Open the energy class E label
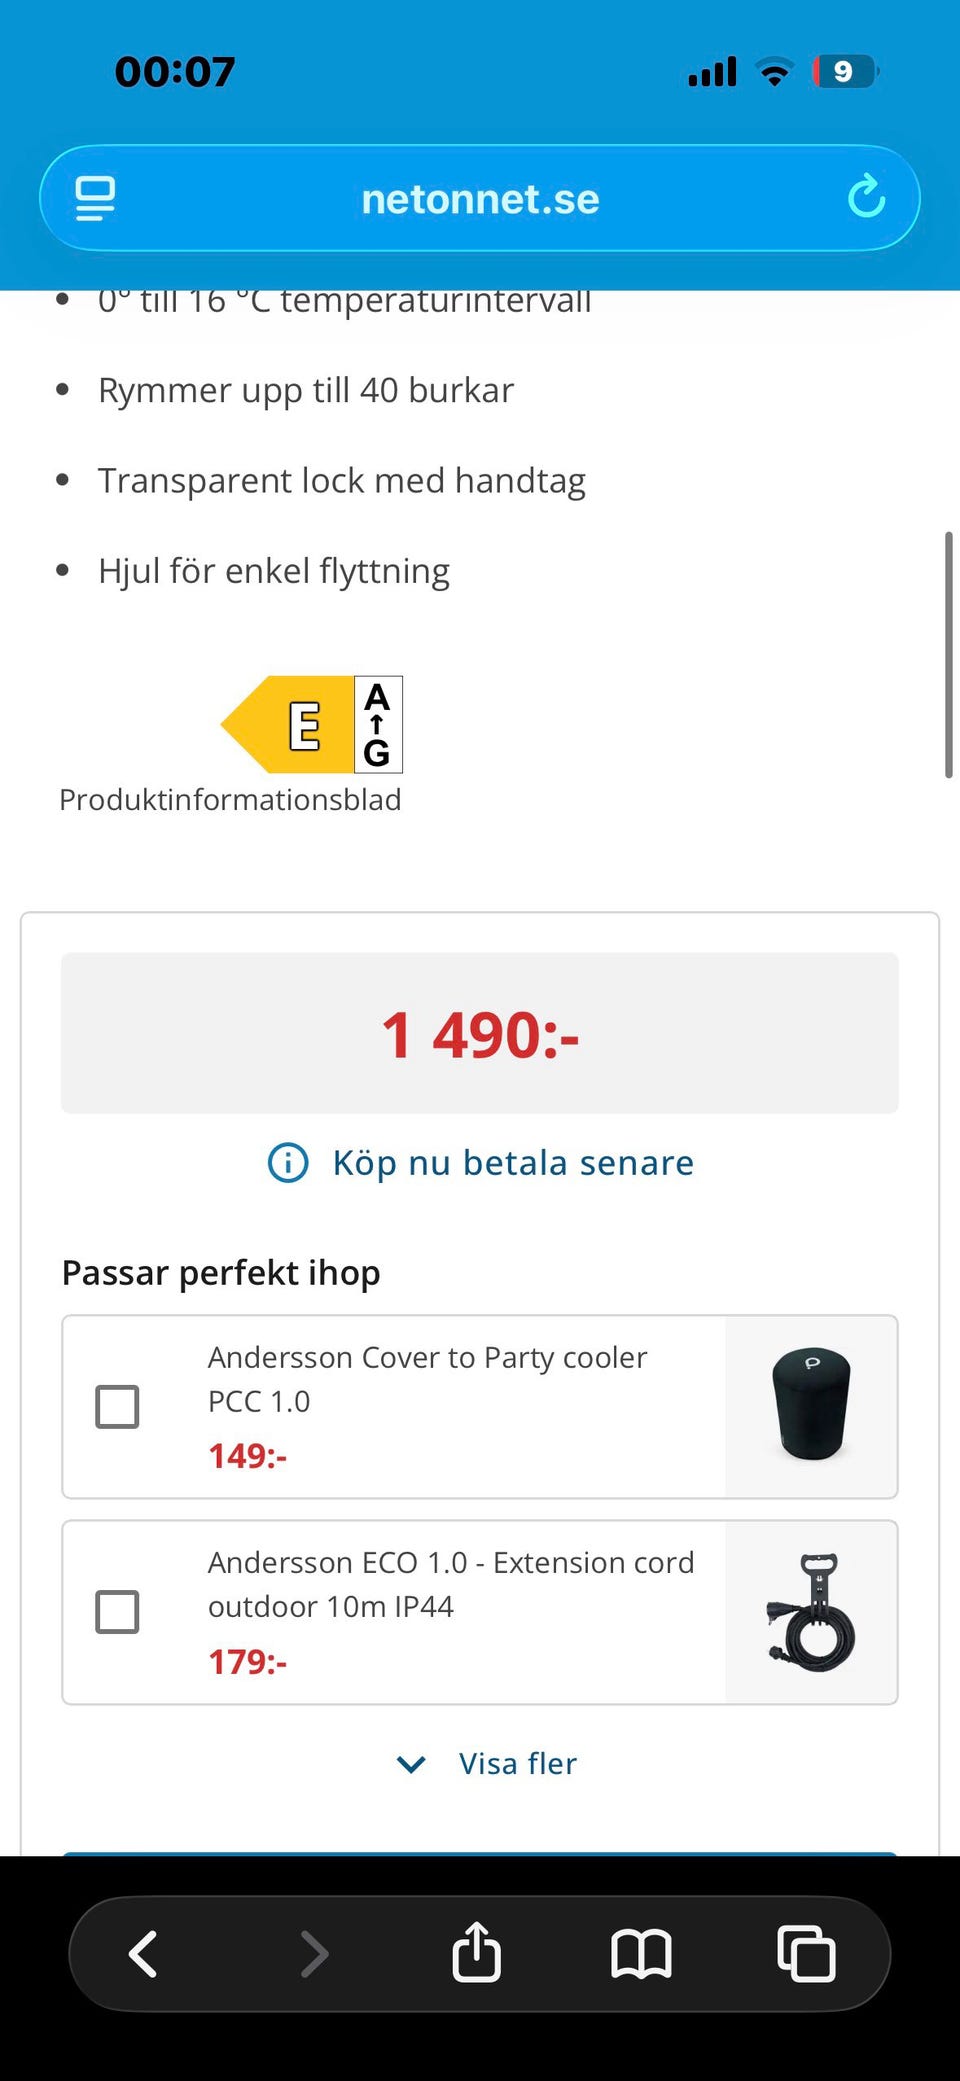 290,725
